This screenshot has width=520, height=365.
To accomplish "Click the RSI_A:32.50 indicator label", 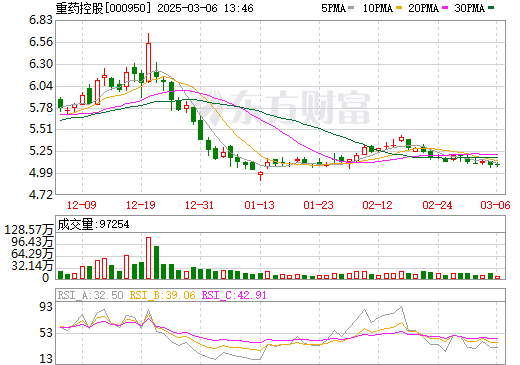I will click(x=90, y=295).
